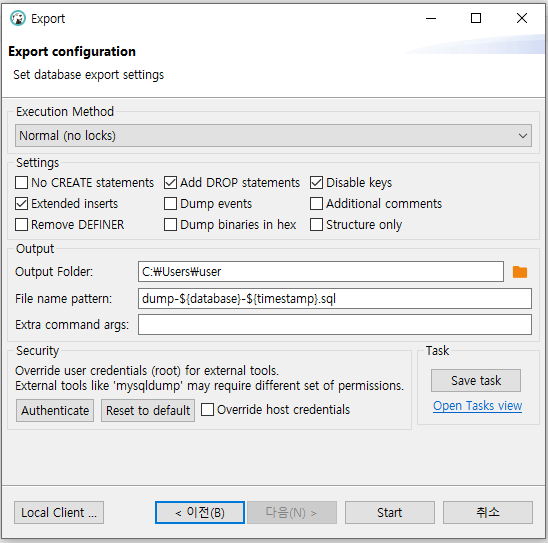The width and height of the screenshot is (548, 543).
Task: Select the Structure only checkbox
Action: (316, 224)
